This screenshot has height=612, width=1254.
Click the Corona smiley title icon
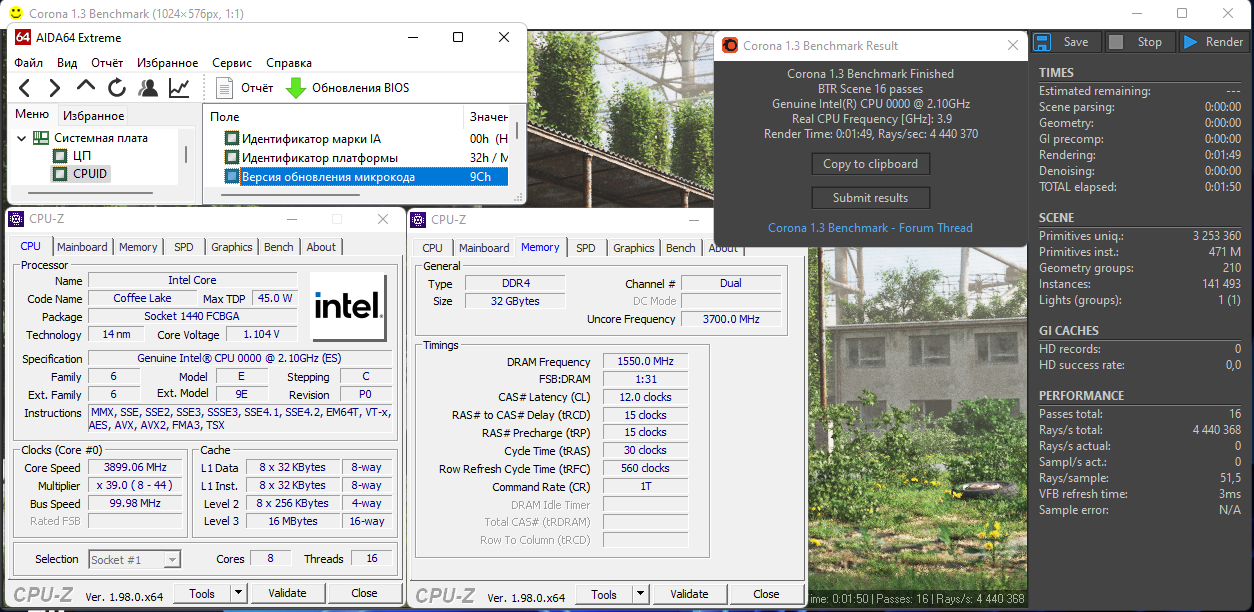pos(16,14)
